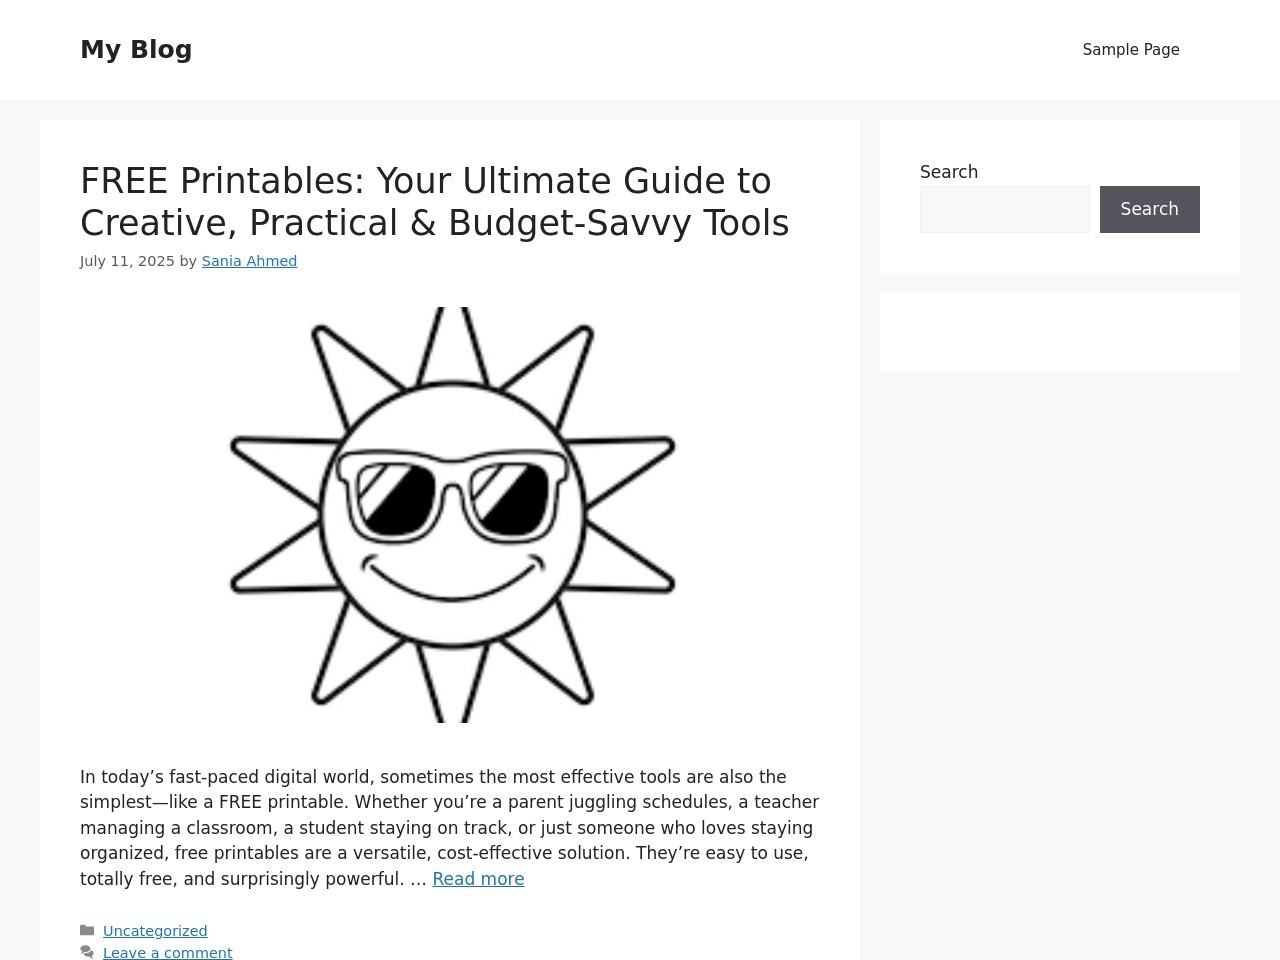
Task: Click the comments speech bubble icon
Action: pyautogui.click(x=87, y=953)
